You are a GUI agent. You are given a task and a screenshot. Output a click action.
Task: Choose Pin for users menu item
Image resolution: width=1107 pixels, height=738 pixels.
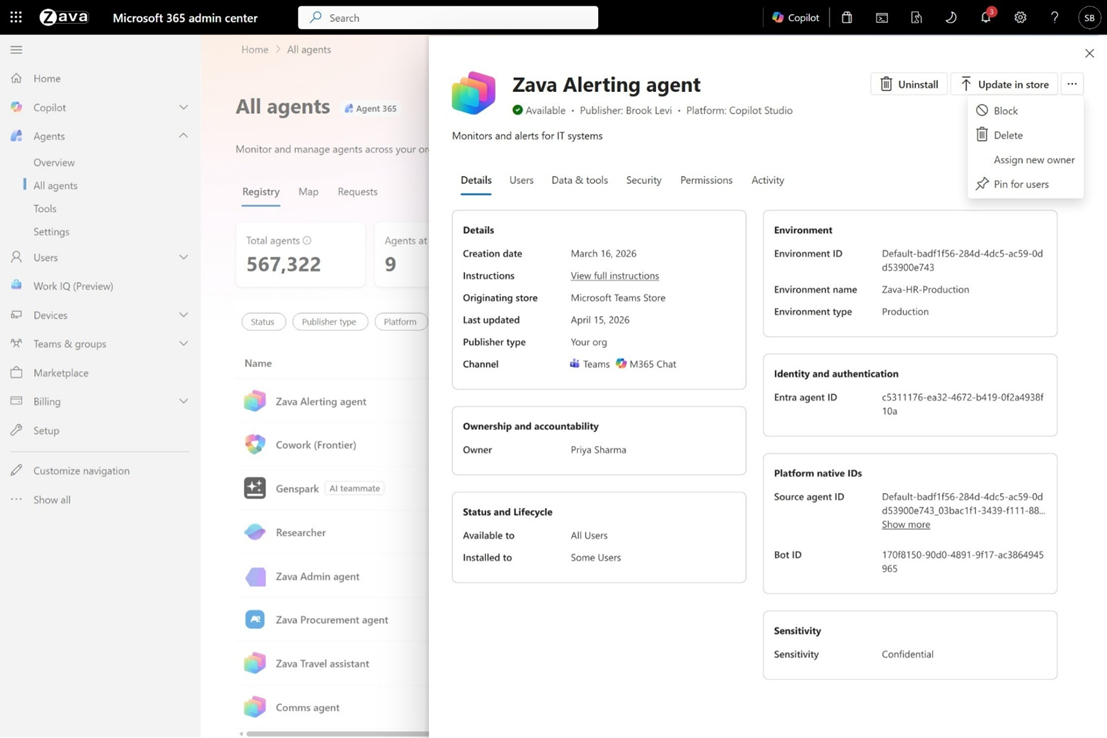click(x=1025, y=184)
